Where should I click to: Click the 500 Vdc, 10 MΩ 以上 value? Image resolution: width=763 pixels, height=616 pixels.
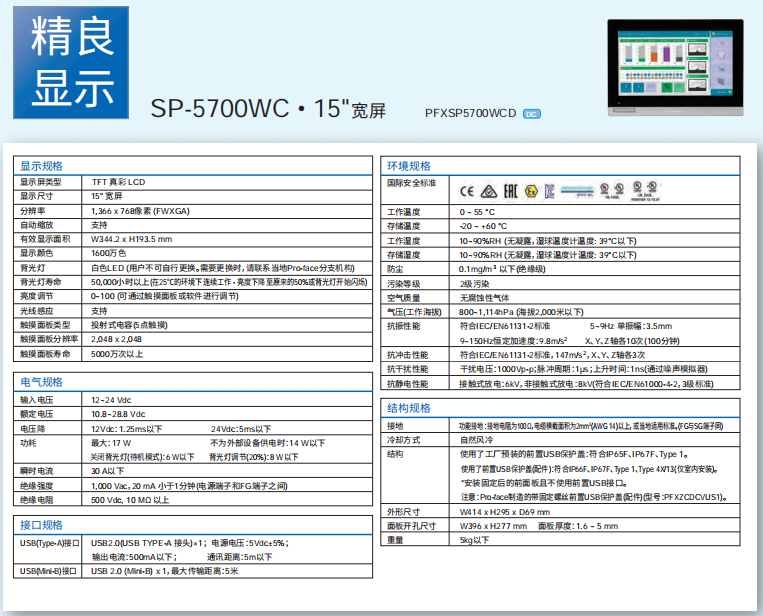(x=130, y=500)
